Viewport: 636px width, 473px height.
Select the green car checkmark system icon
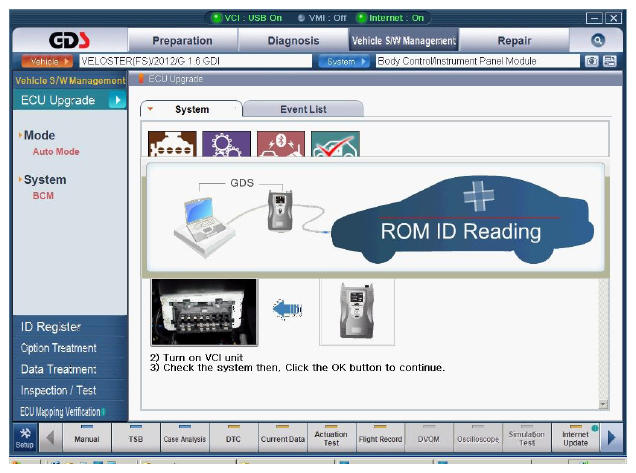point(335,144)
